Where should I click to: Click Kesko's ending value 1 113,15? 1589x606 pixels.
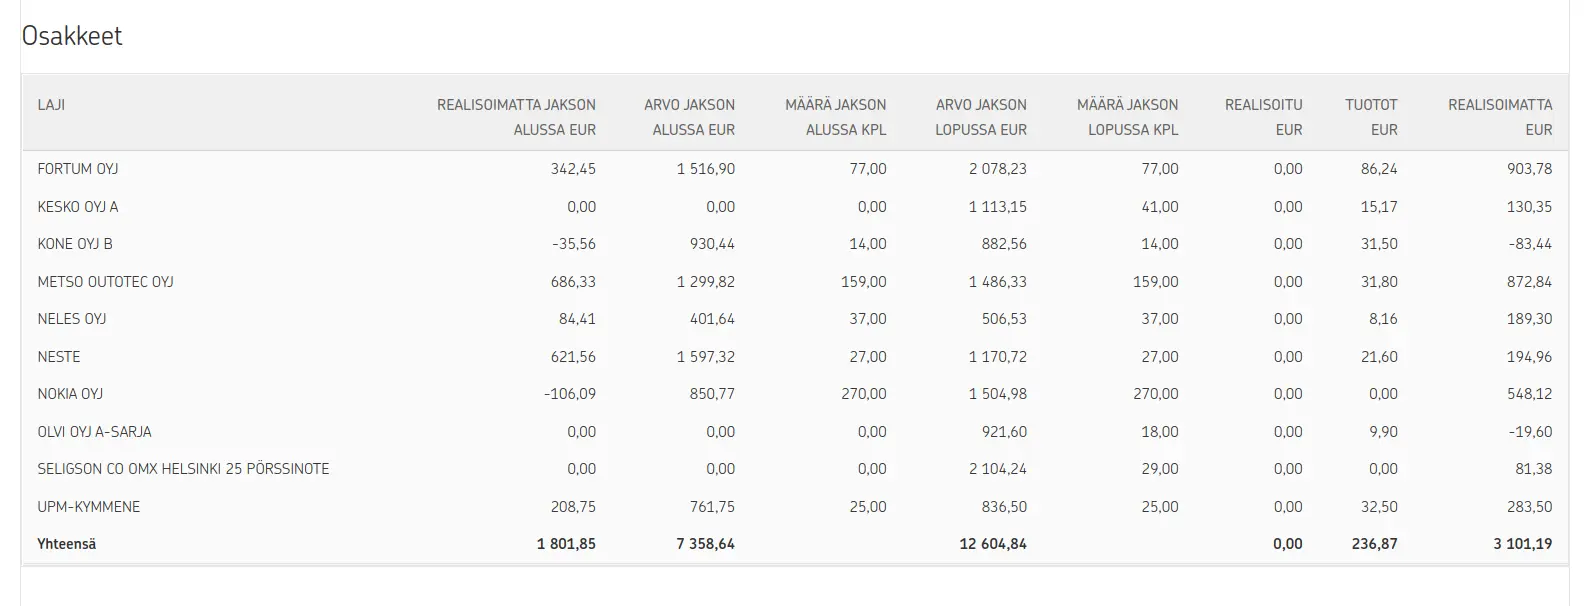tap(998, 207)
